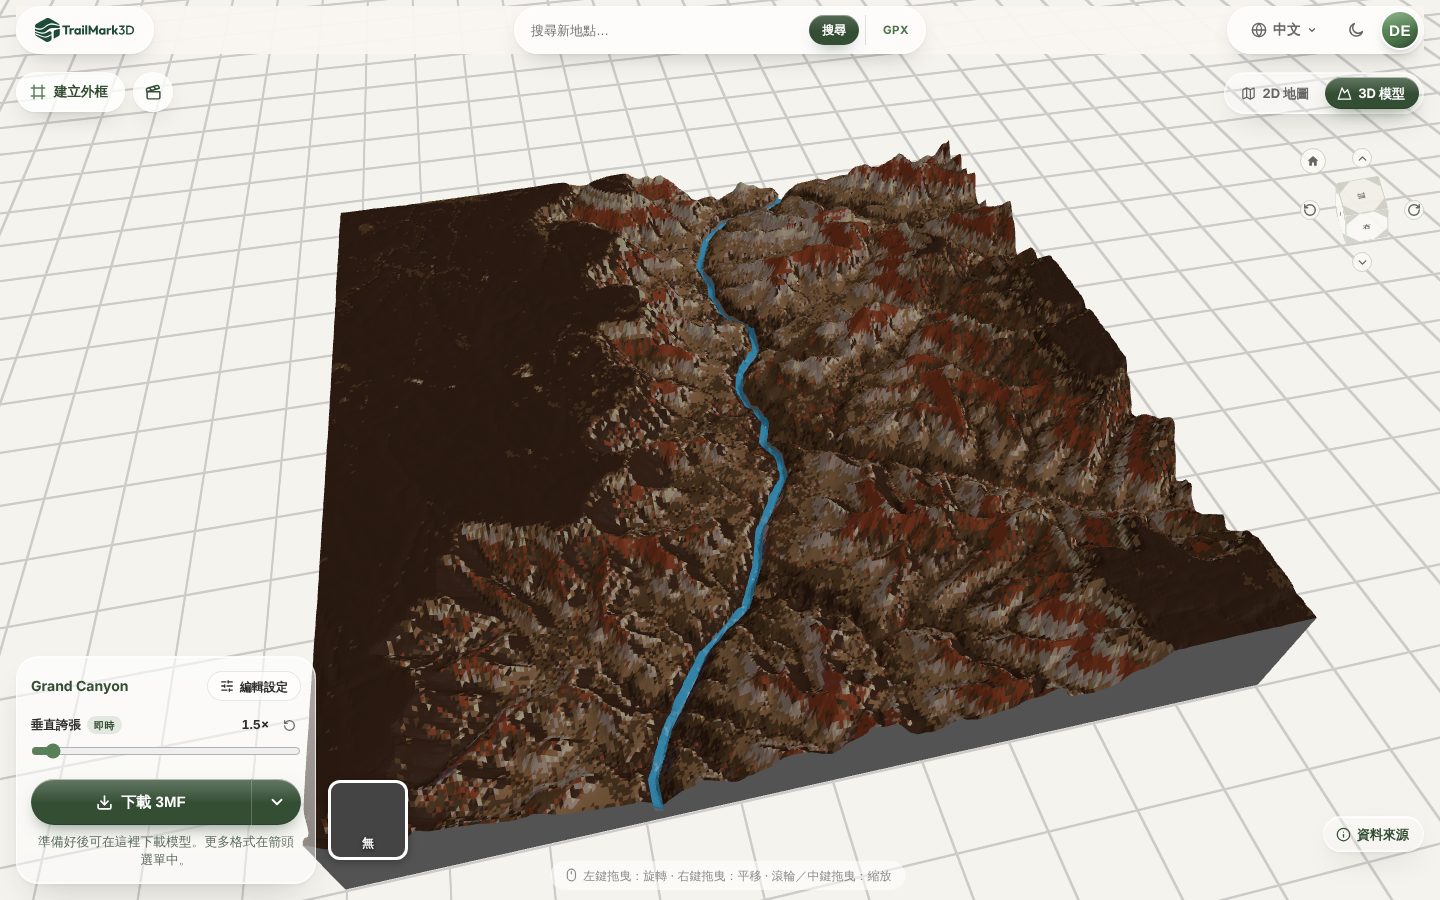This screenshot has width=1440, height=900.
Task: Rotate the model clockwise
Action: pos(1414,210)
